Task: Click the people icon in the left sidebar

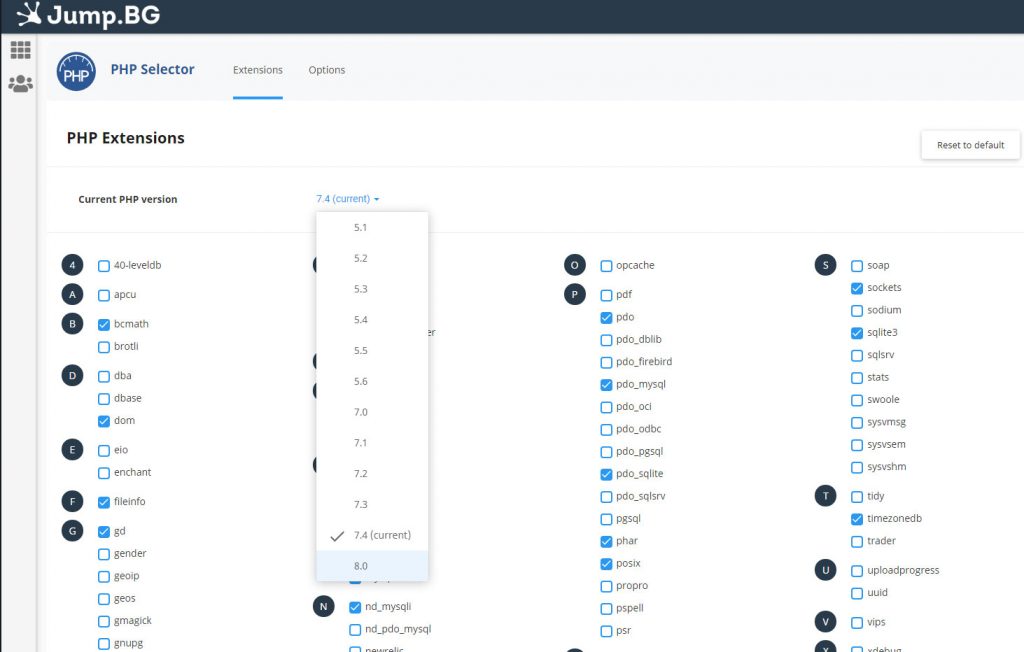Action: point(20,83)
